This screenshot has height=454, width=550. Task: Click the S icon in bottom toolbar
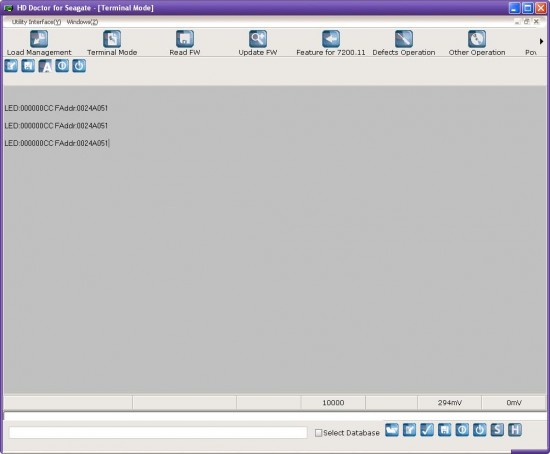click(497, 430)
